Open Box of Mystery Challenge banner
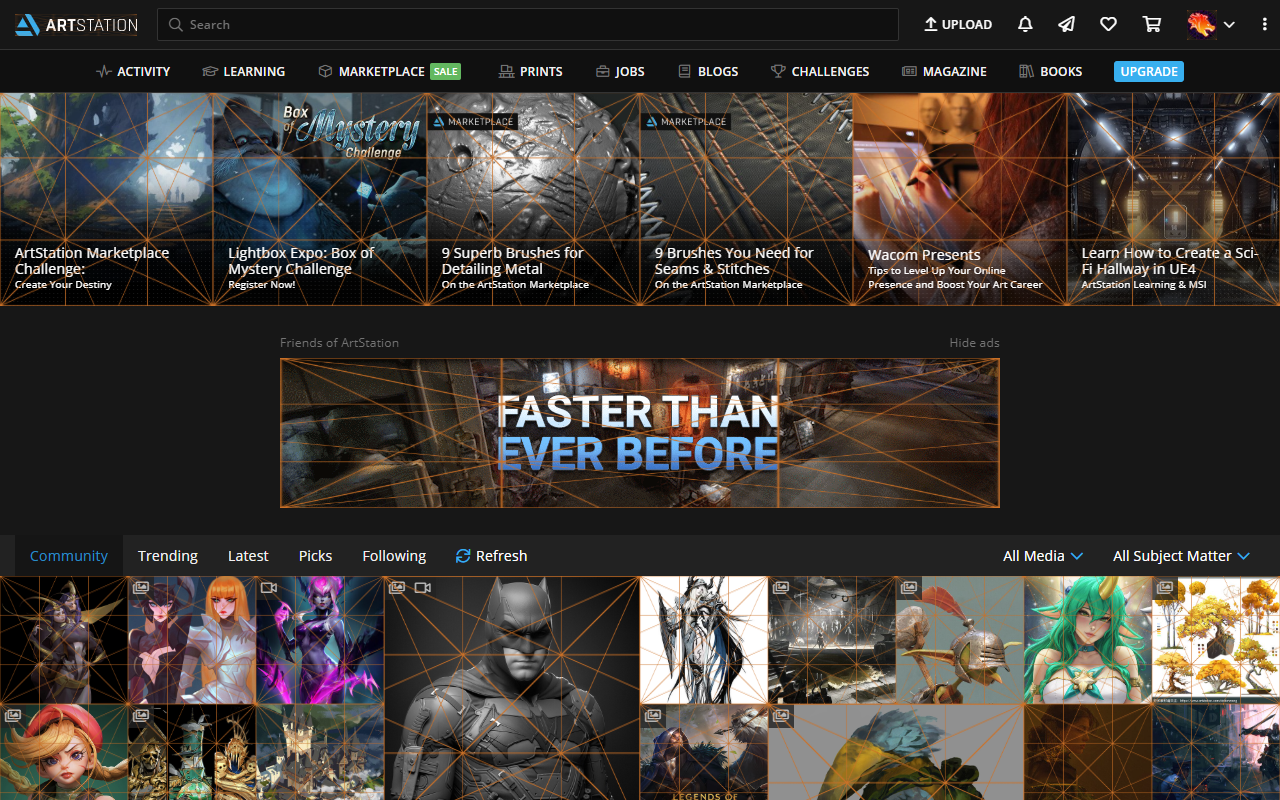Viewport: 1280px width, 800px height. [320, 199]
